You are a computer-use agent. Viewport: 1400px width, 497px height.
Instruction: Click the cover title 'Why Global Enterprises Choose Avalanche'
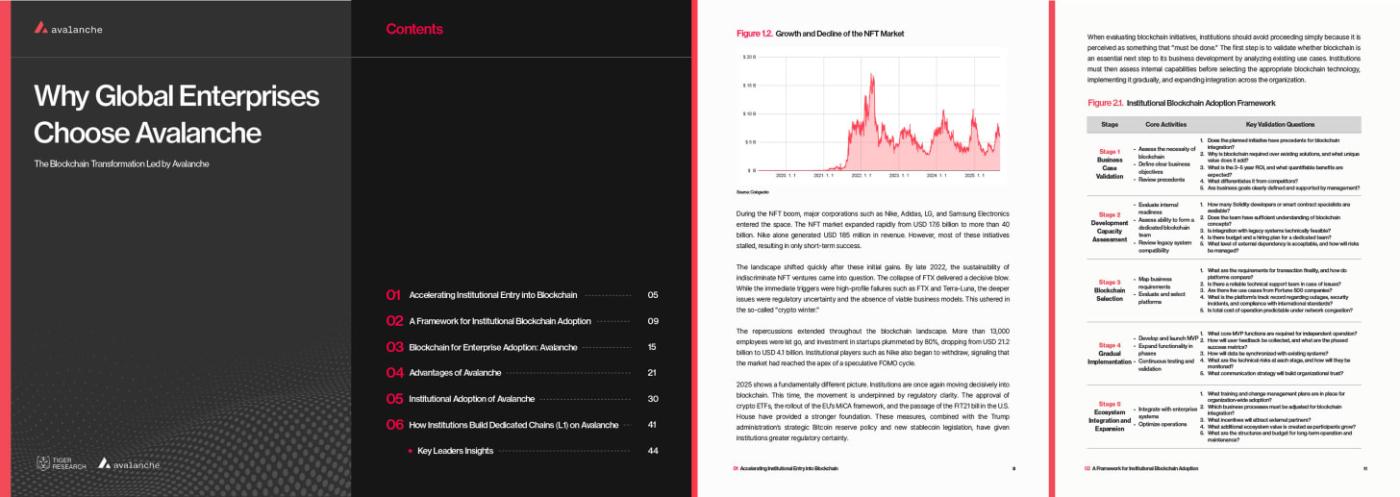176,114
